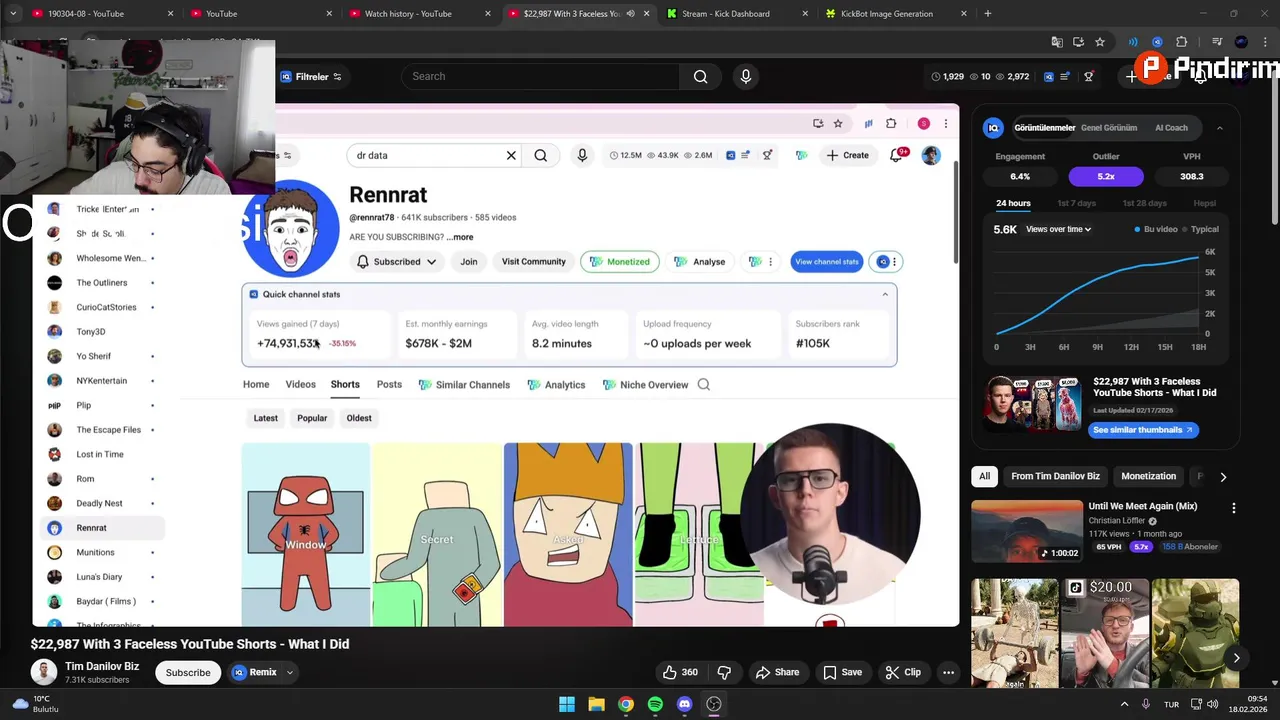Dislike the video
This screenshot has height=720, width=1280.
click(x=724, y=672)
